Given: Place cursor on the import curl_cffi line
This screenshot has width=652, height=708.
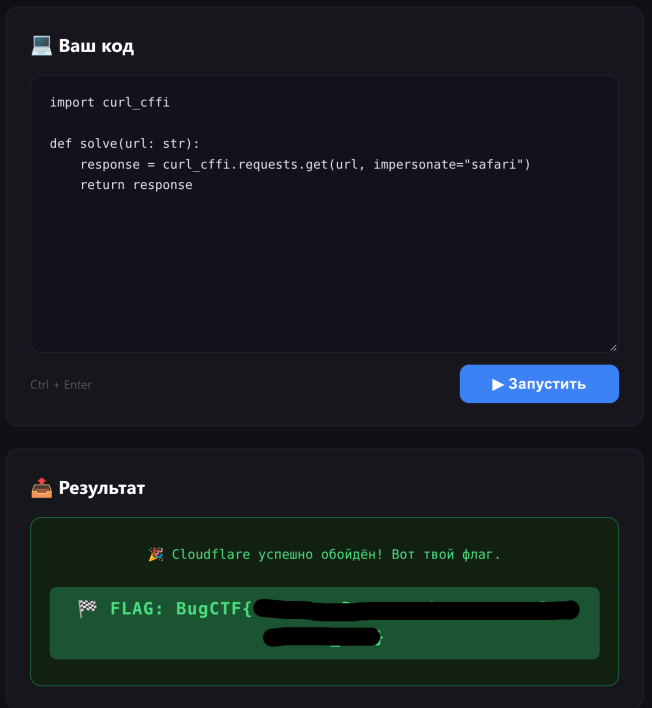Looking at the screenshot, I should point(110,102).
